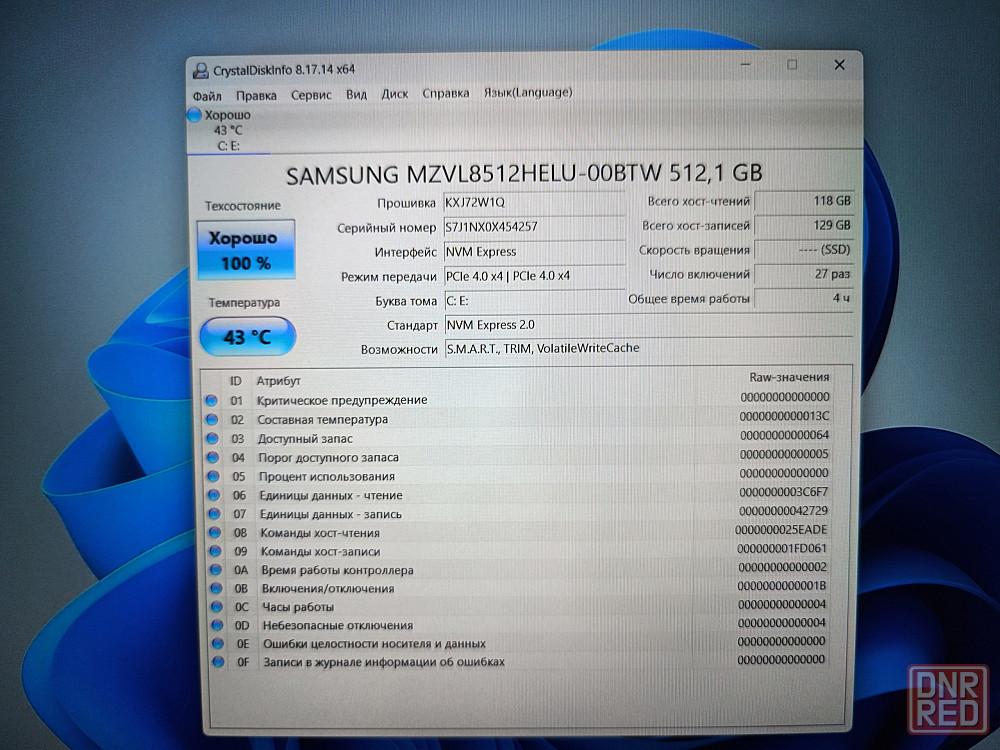Open the Язык(Language) menu
This screenshot has width=1000, height=750.
pyautogui.click(x=528, y=92)
